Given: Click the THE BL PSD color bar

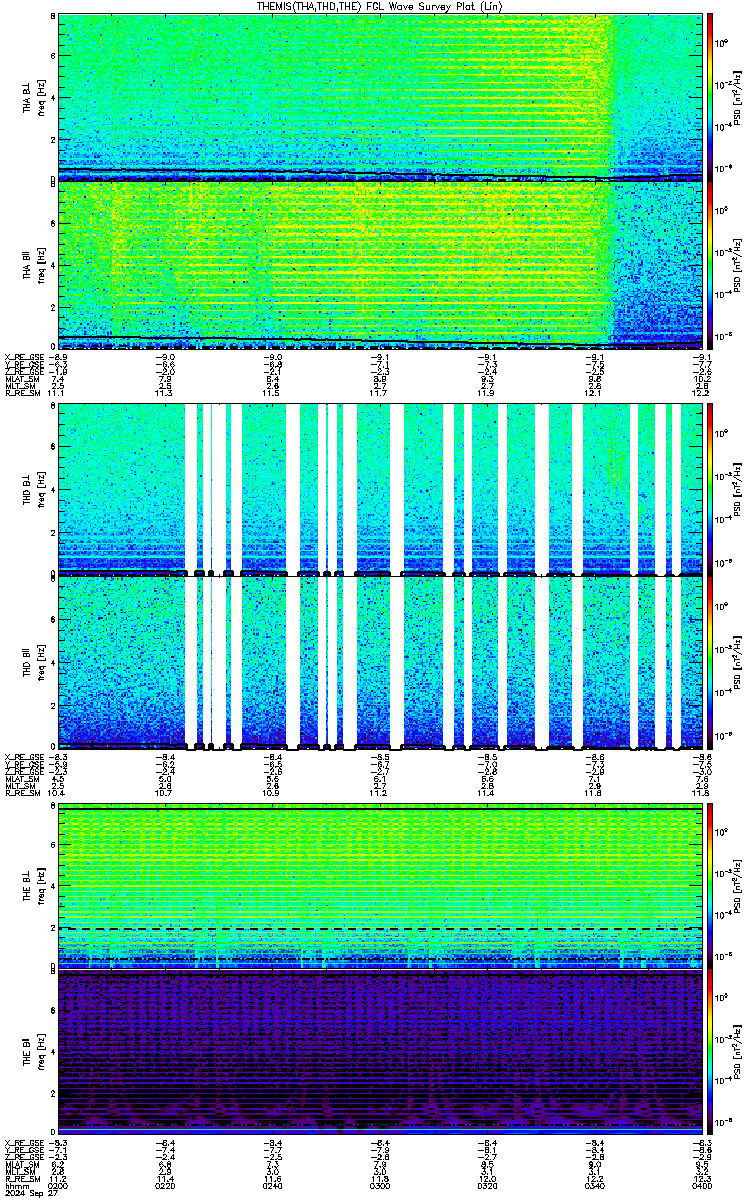Looking at the screenshot, I should pyautogui.click(x=711, y=886).
